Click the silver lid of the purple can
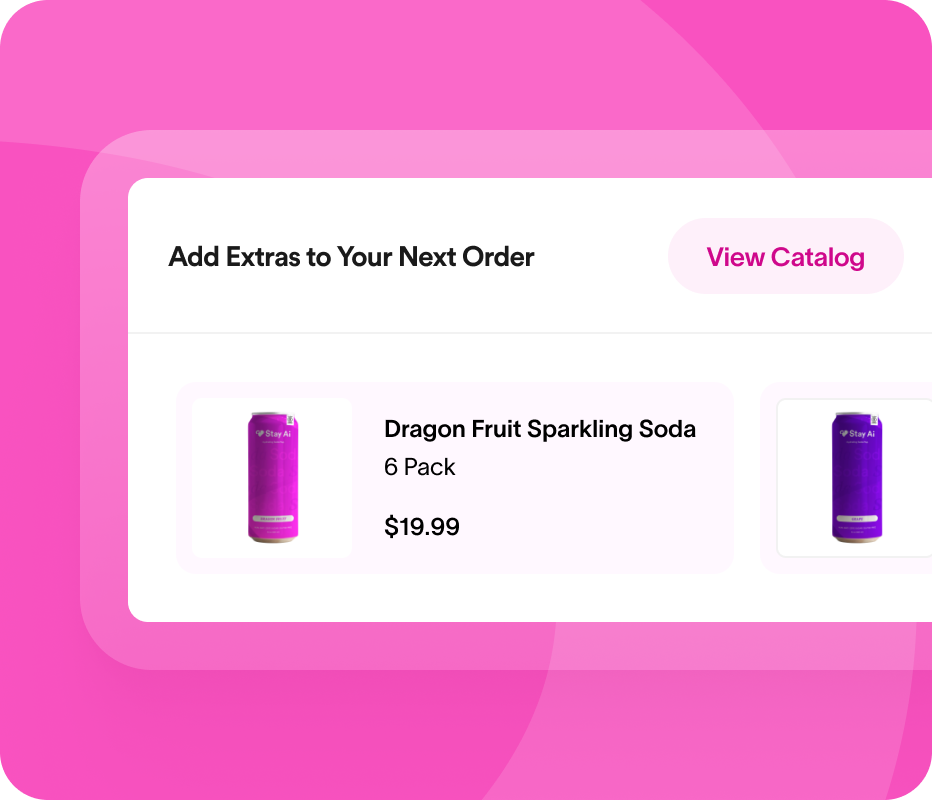Image resolution: width=932 pixels, height=800 pixels. pyautogui.click(x=855, y=414)
